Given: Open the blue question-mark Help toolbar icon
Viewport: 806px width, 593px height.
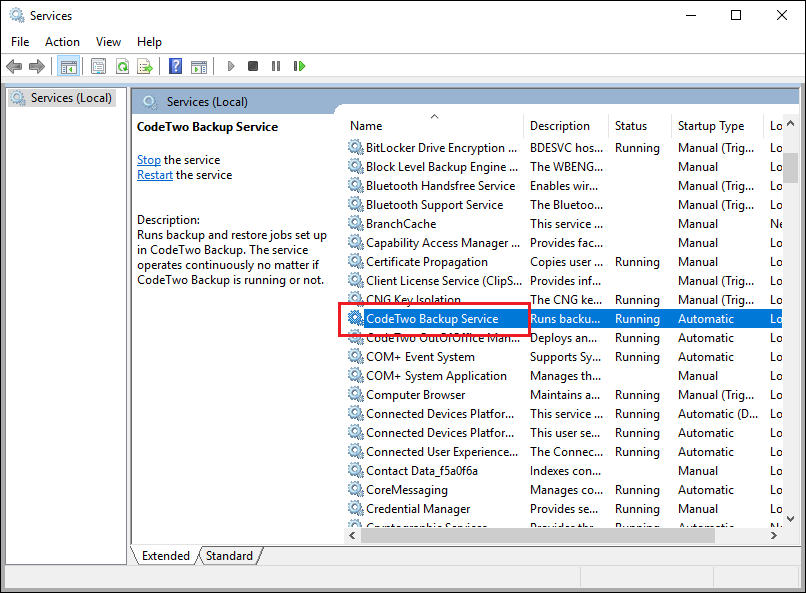Looking at the screenshot, I should (175, 66).
